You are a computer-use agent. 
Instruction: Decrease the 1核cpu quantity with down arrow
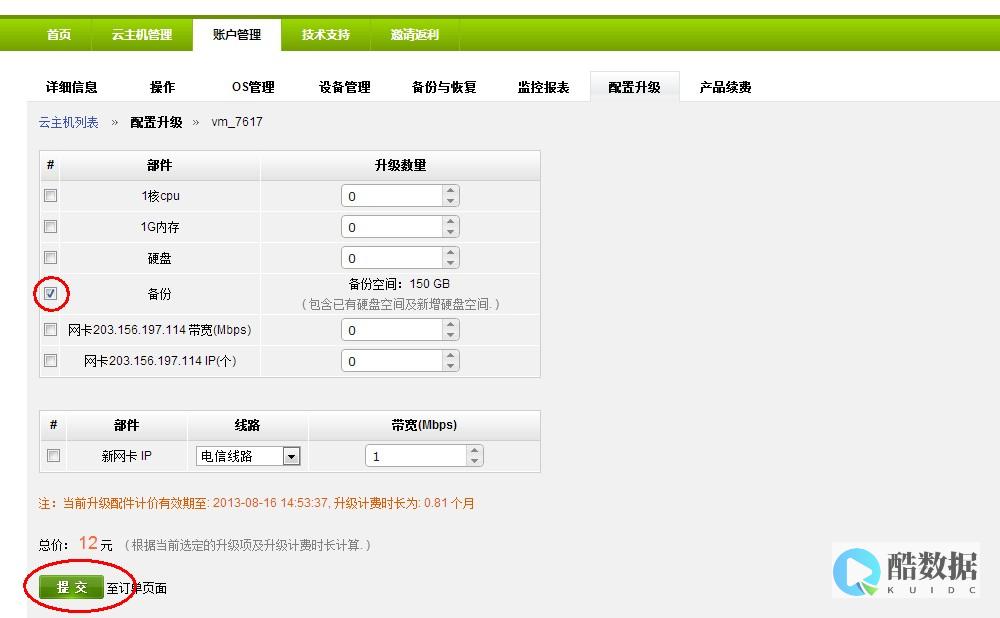(x=451, y=201)
